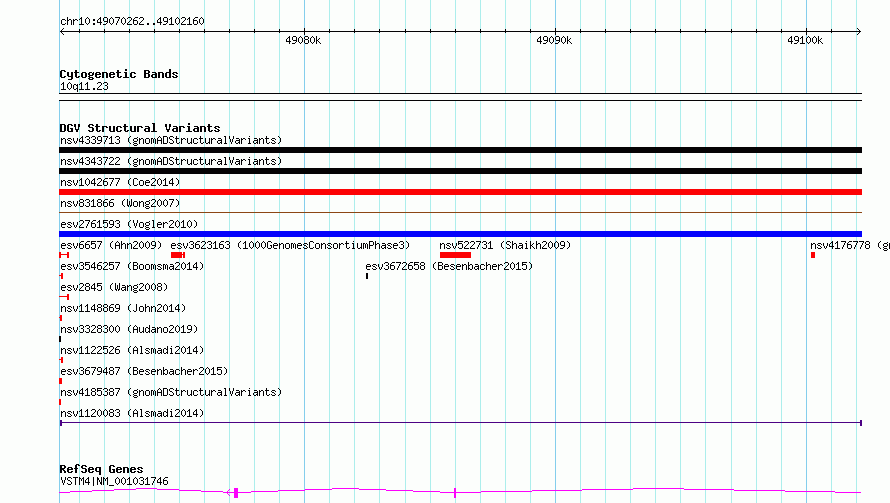The height and width of the screenshot is (503, 890).
Task: Click the chr10:49070262..49102160 coordinate label
Action: (132, 21)
